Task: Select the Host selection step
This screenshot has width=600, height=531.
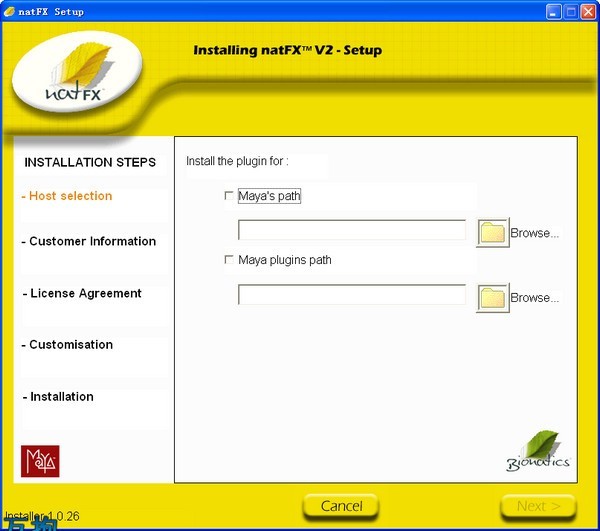Action: pos(67,196)
